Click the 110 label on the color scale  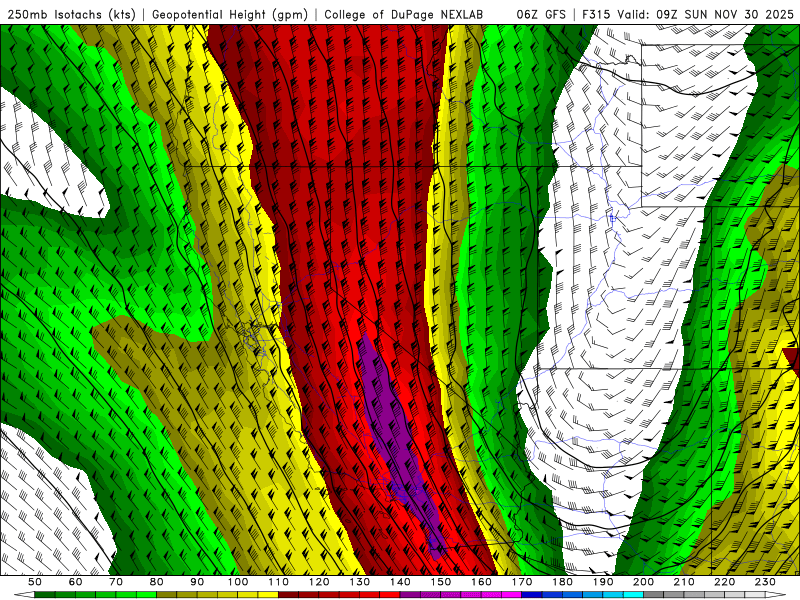coord(279,582)
